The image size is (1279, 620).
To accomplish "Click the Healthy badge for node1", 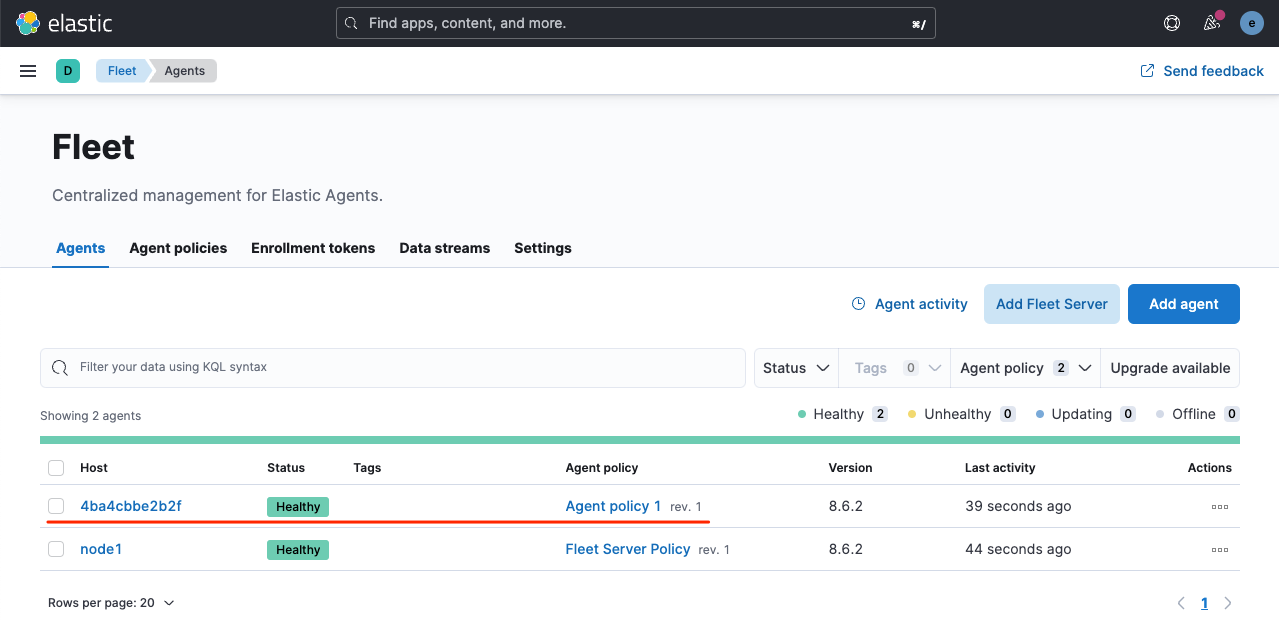I will click(298, 550).
